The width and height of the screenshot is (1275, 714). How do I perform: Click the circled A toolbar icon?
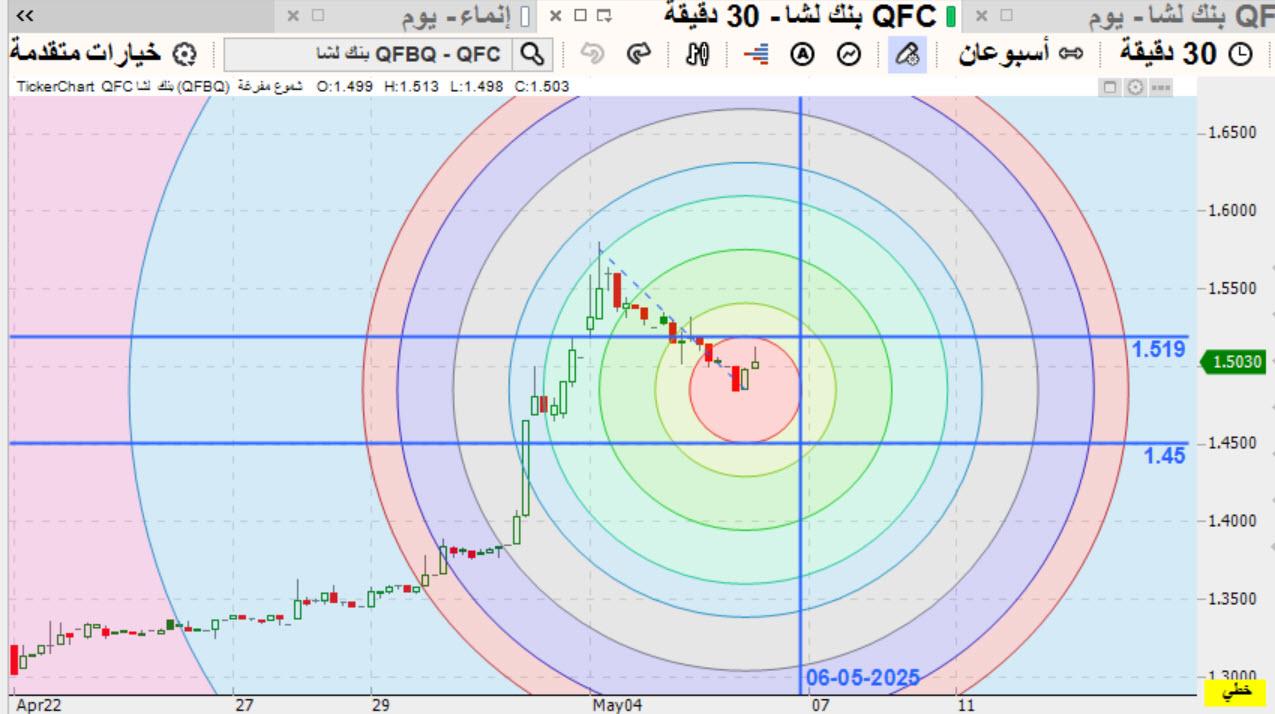click(801, 54)
